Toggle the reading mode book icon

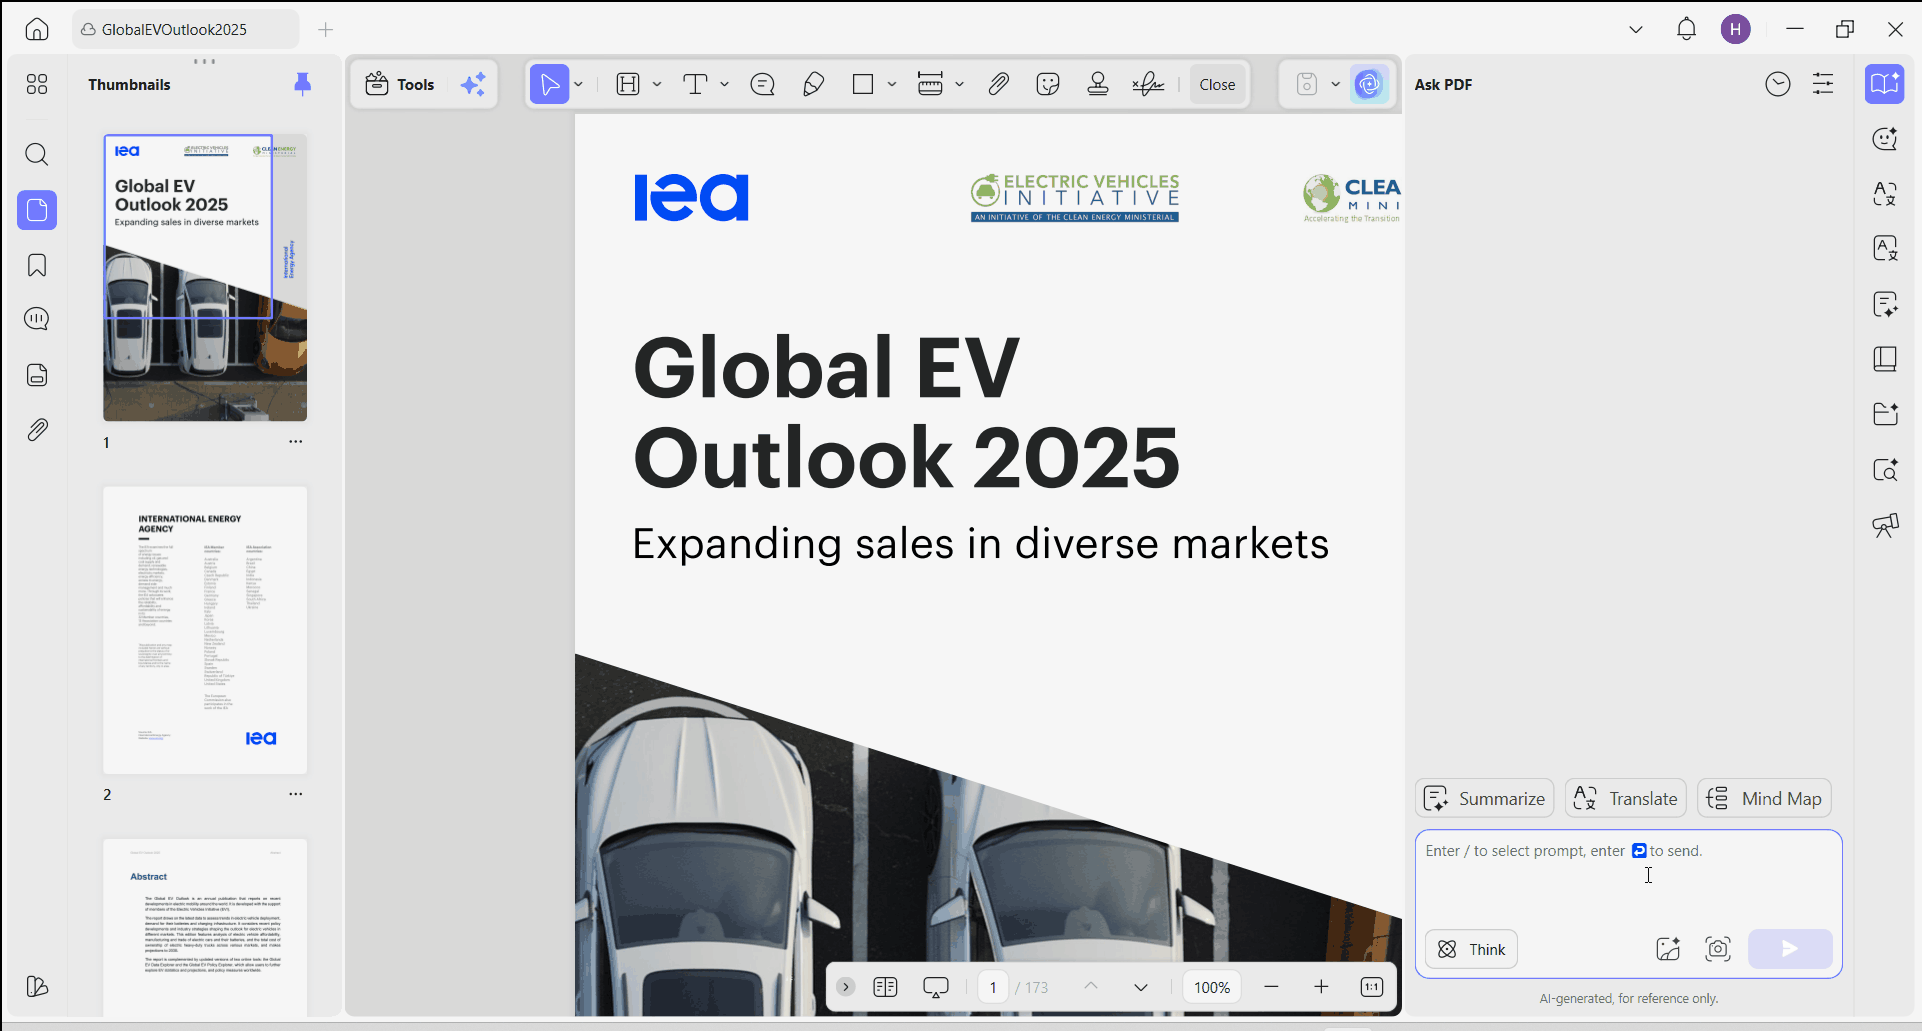click(885, 987)
